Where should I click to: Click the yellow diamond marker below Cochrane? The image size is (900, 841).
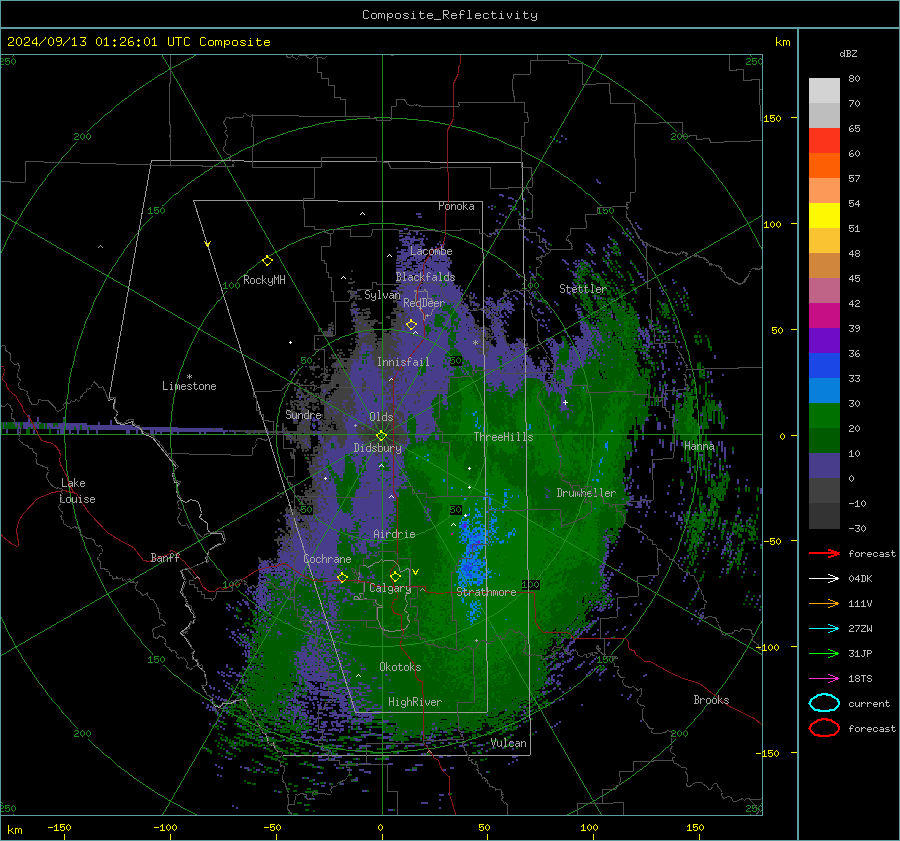point(342,577)
